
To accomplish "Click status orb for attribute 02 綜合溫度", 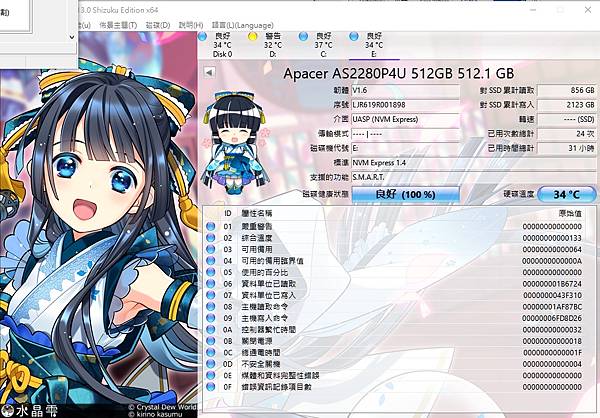I will coord(210,238).
